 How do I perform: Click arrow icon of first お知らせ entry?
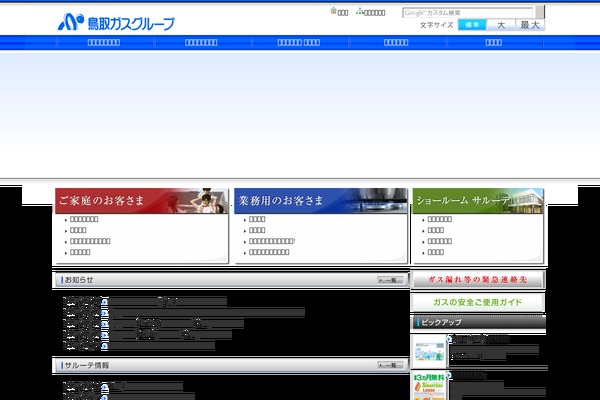click(104, 302)
